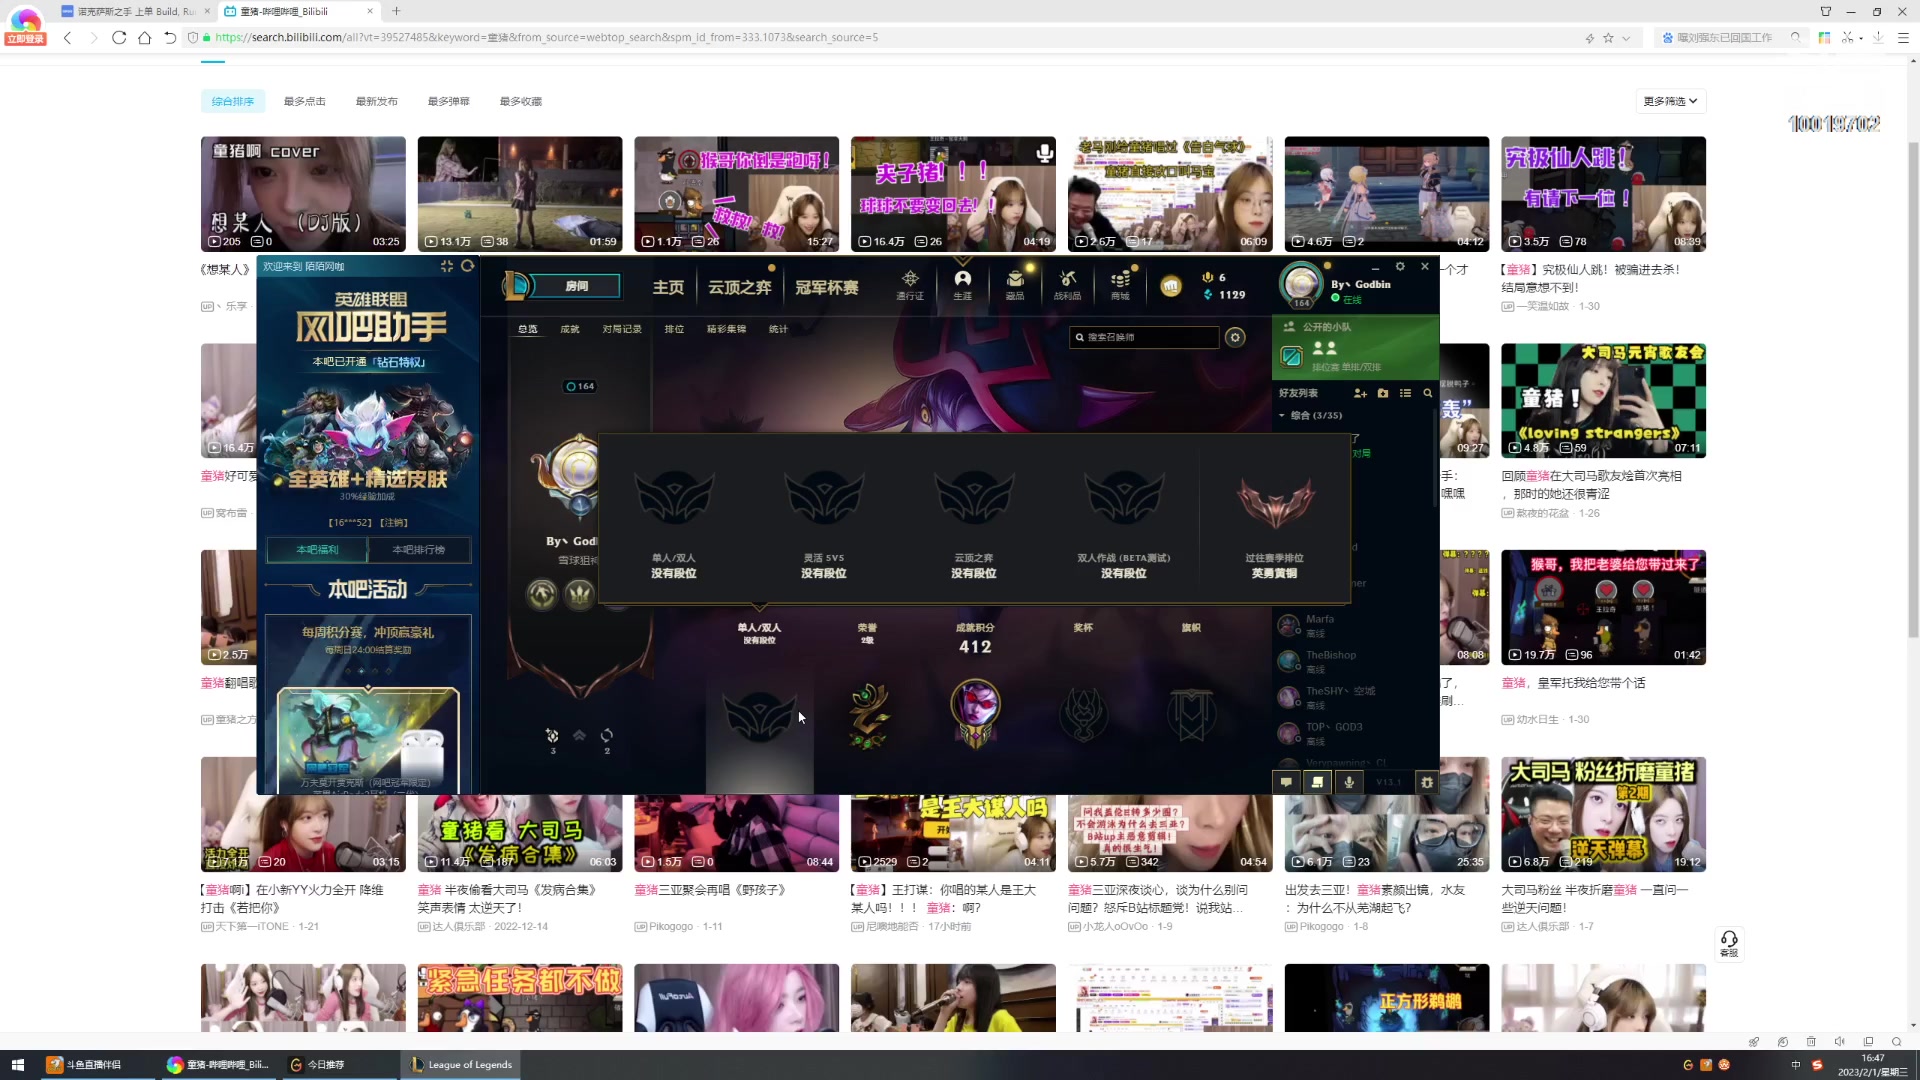Open the missions note icon at the client bottom
This screenshot has height=1080, width=1920.
click(x=1317, y=782)
